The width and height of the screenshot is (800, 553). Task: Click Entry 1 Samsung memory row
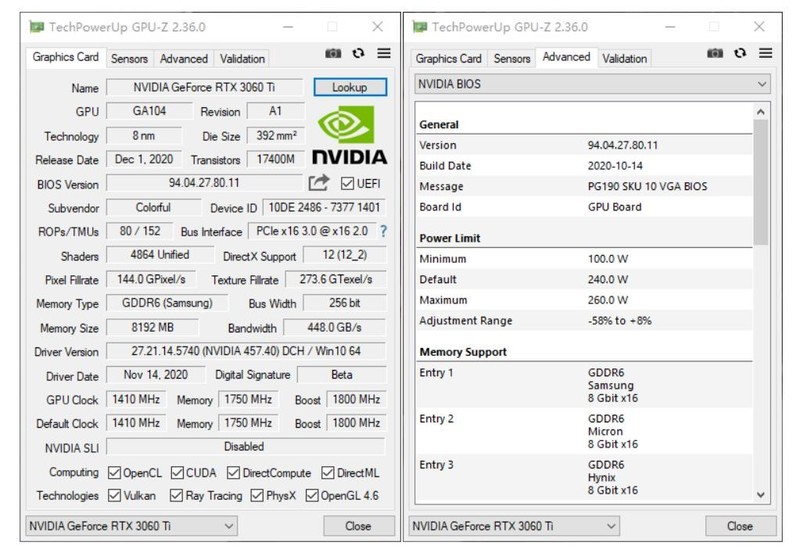point(584,385)
